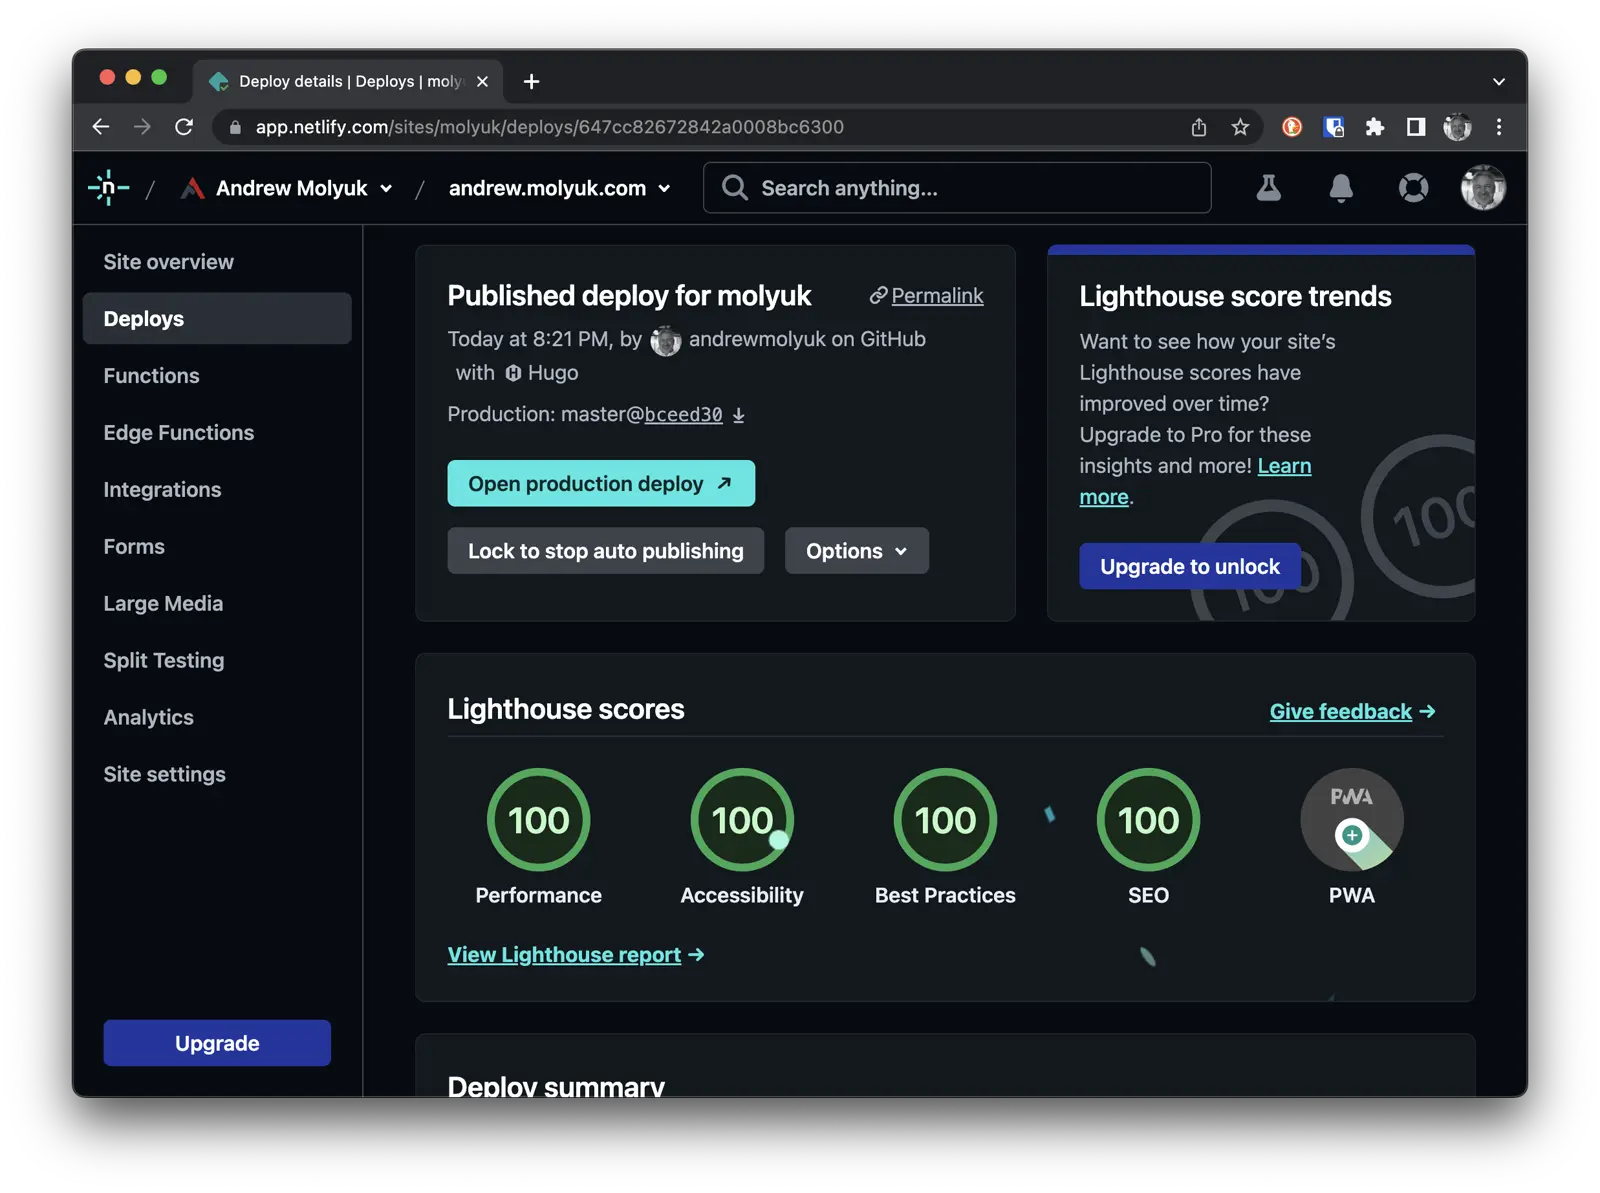Screen dimensions: 1600x1193
Task: Click Lock to stop auto publishing
Action: [605, 551]
